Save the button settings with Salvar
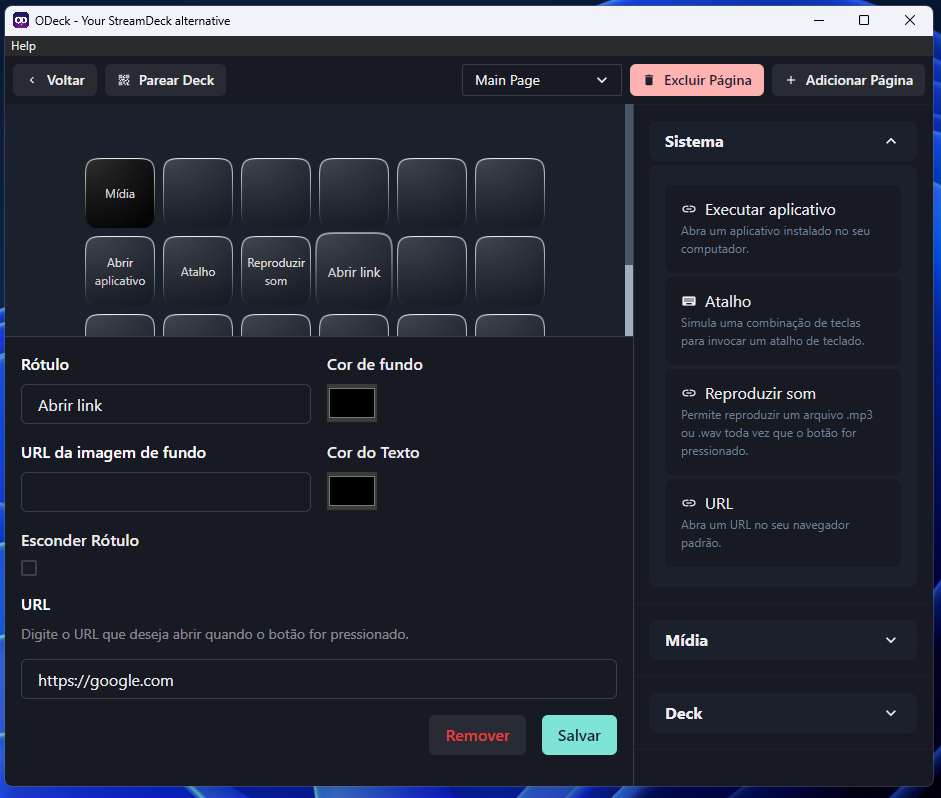941x798 pixels. [579, 734]
